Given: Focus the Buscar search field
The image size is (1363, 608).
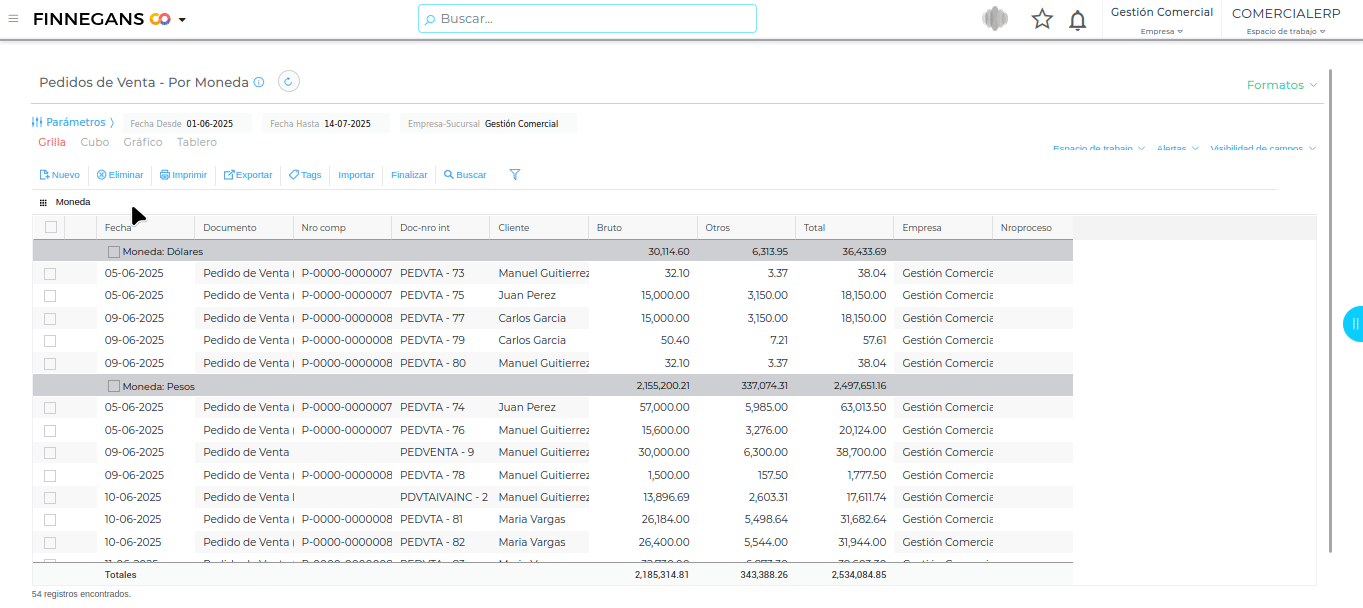Looking at the screenshot, I should [587, 18].
